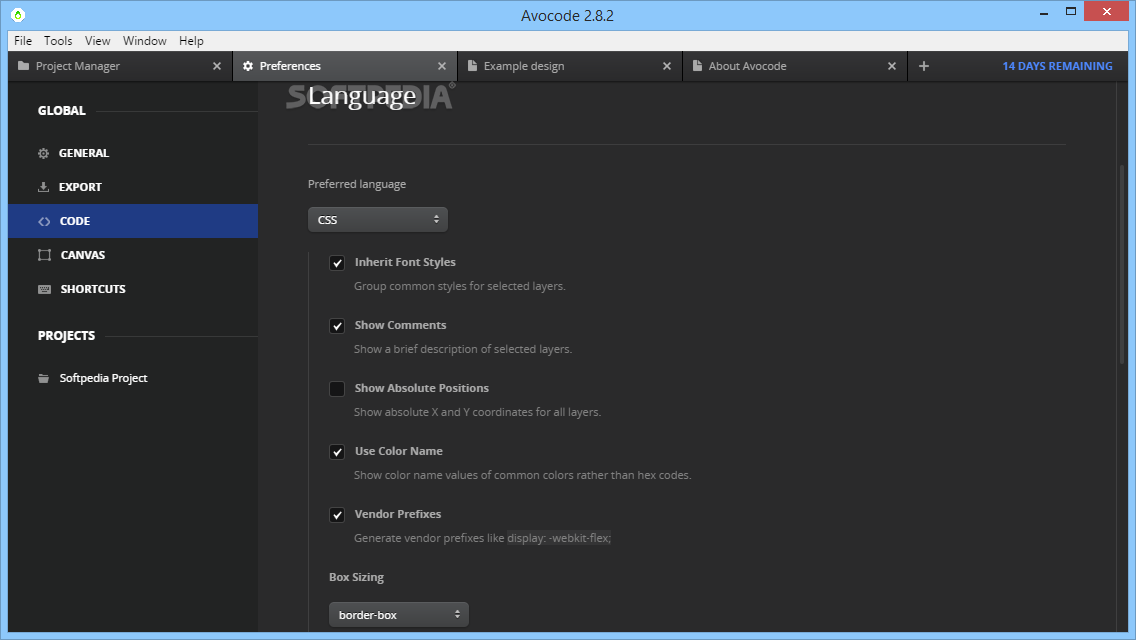The image size is (1136, 640).
Task: Click the Box Sizing label
Action: (x=356, y=577)
